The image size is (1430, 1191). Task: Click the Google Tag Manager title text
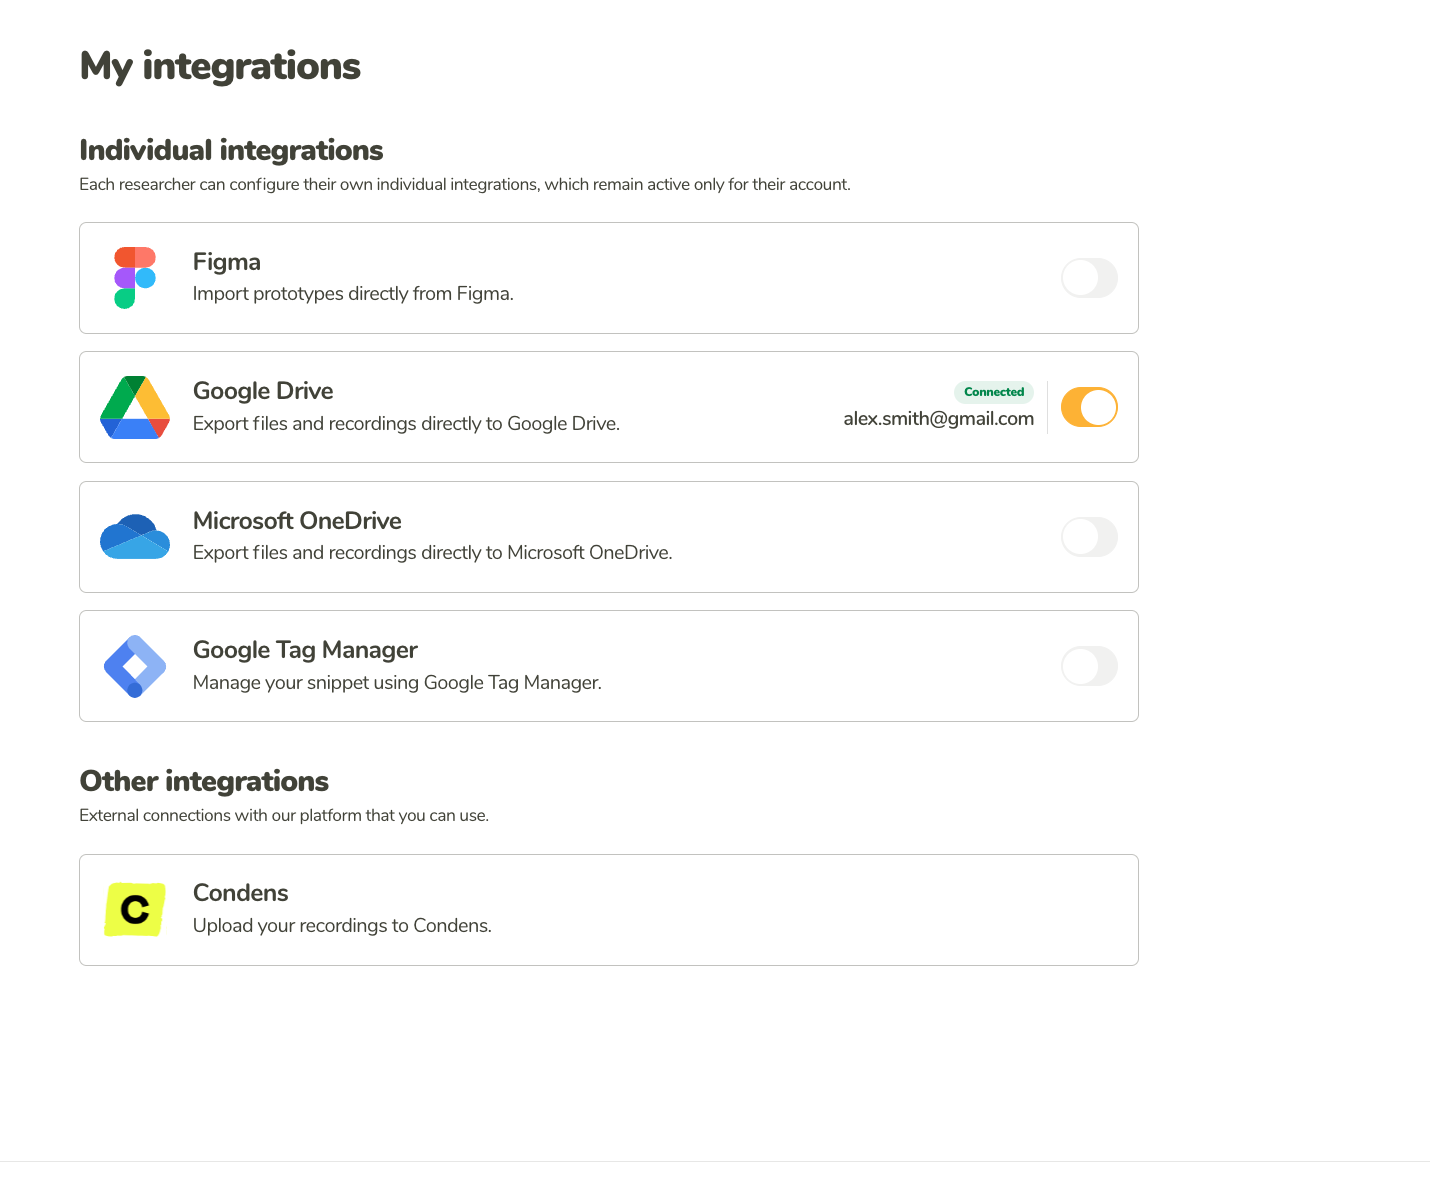tap(305, 650)
